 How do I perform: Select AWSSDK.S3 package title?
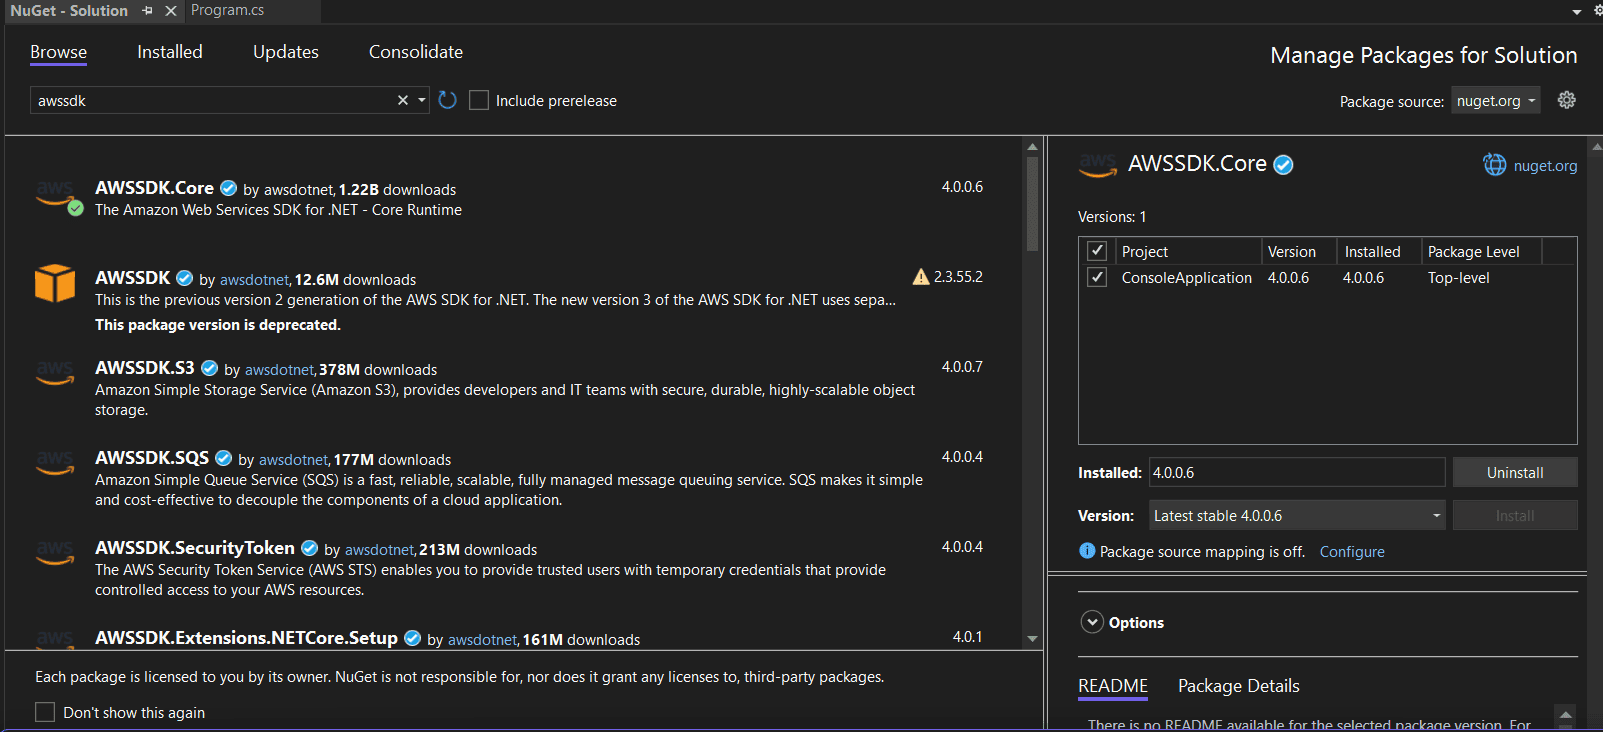point(145,368)
